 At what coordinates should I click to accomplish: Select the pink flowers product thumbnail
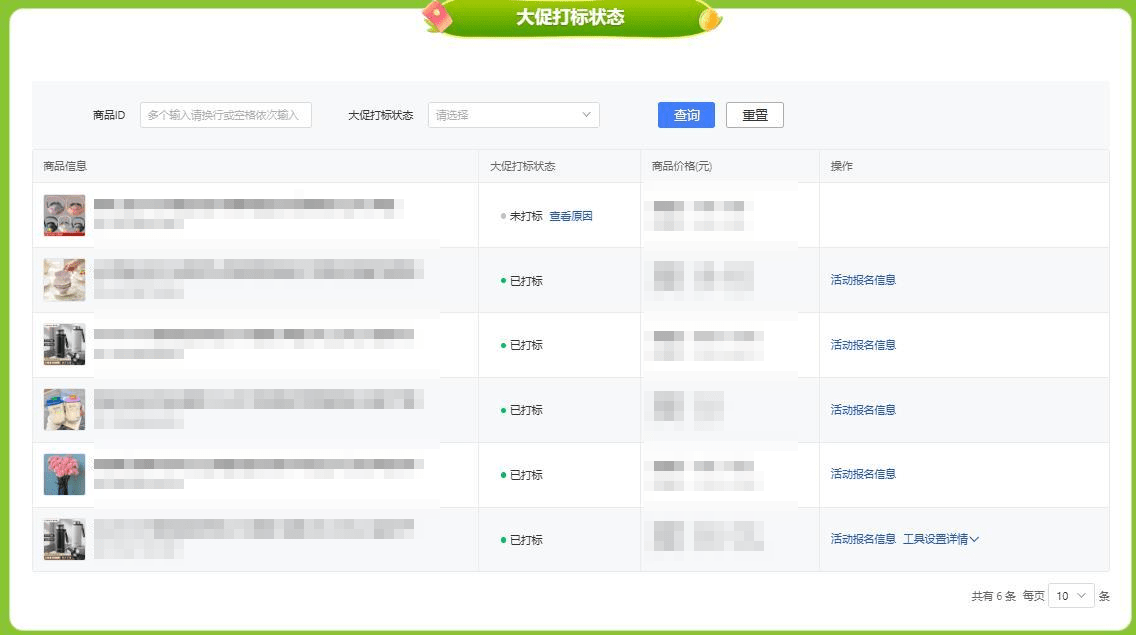(x=64, y=474)
